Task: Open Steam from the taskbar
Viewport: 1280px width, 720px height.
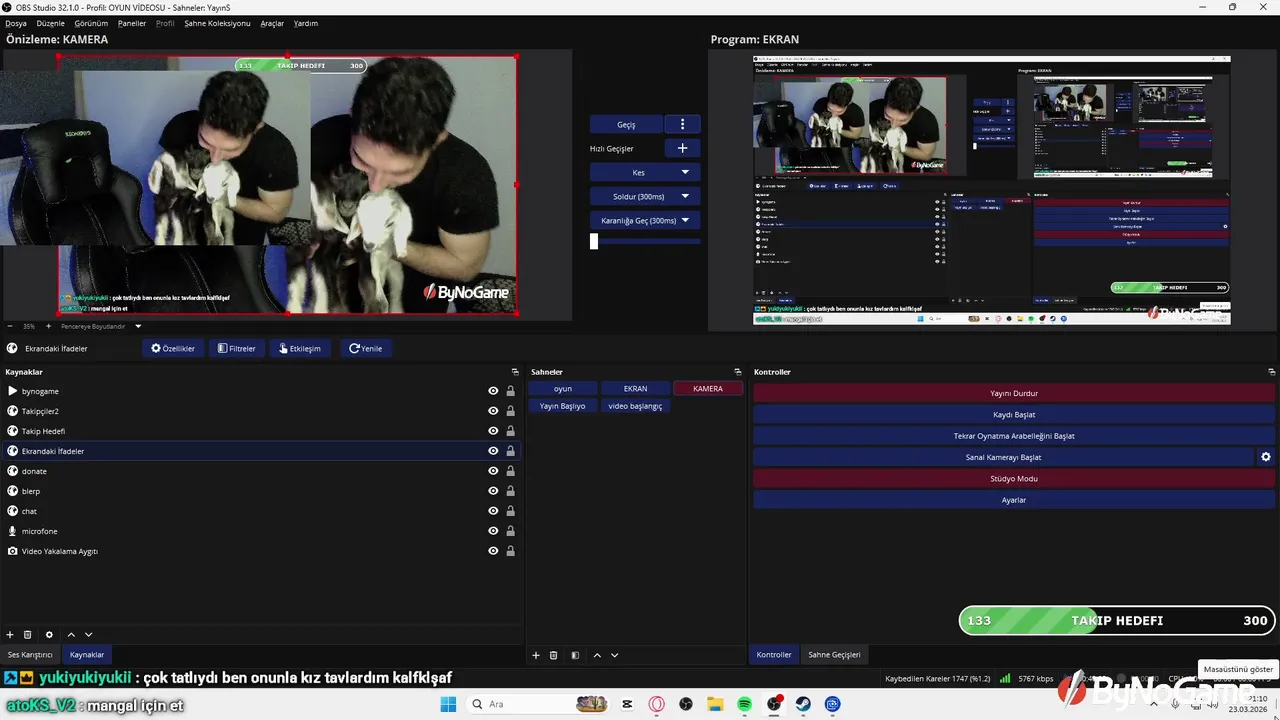Action: (803, 704)
